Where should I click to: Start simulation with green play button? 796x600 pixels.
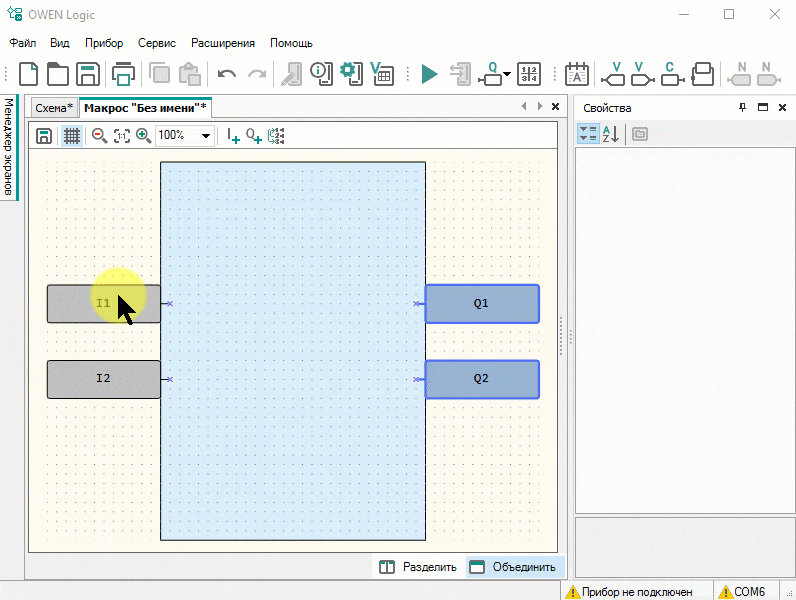click(x=429, y=74)
